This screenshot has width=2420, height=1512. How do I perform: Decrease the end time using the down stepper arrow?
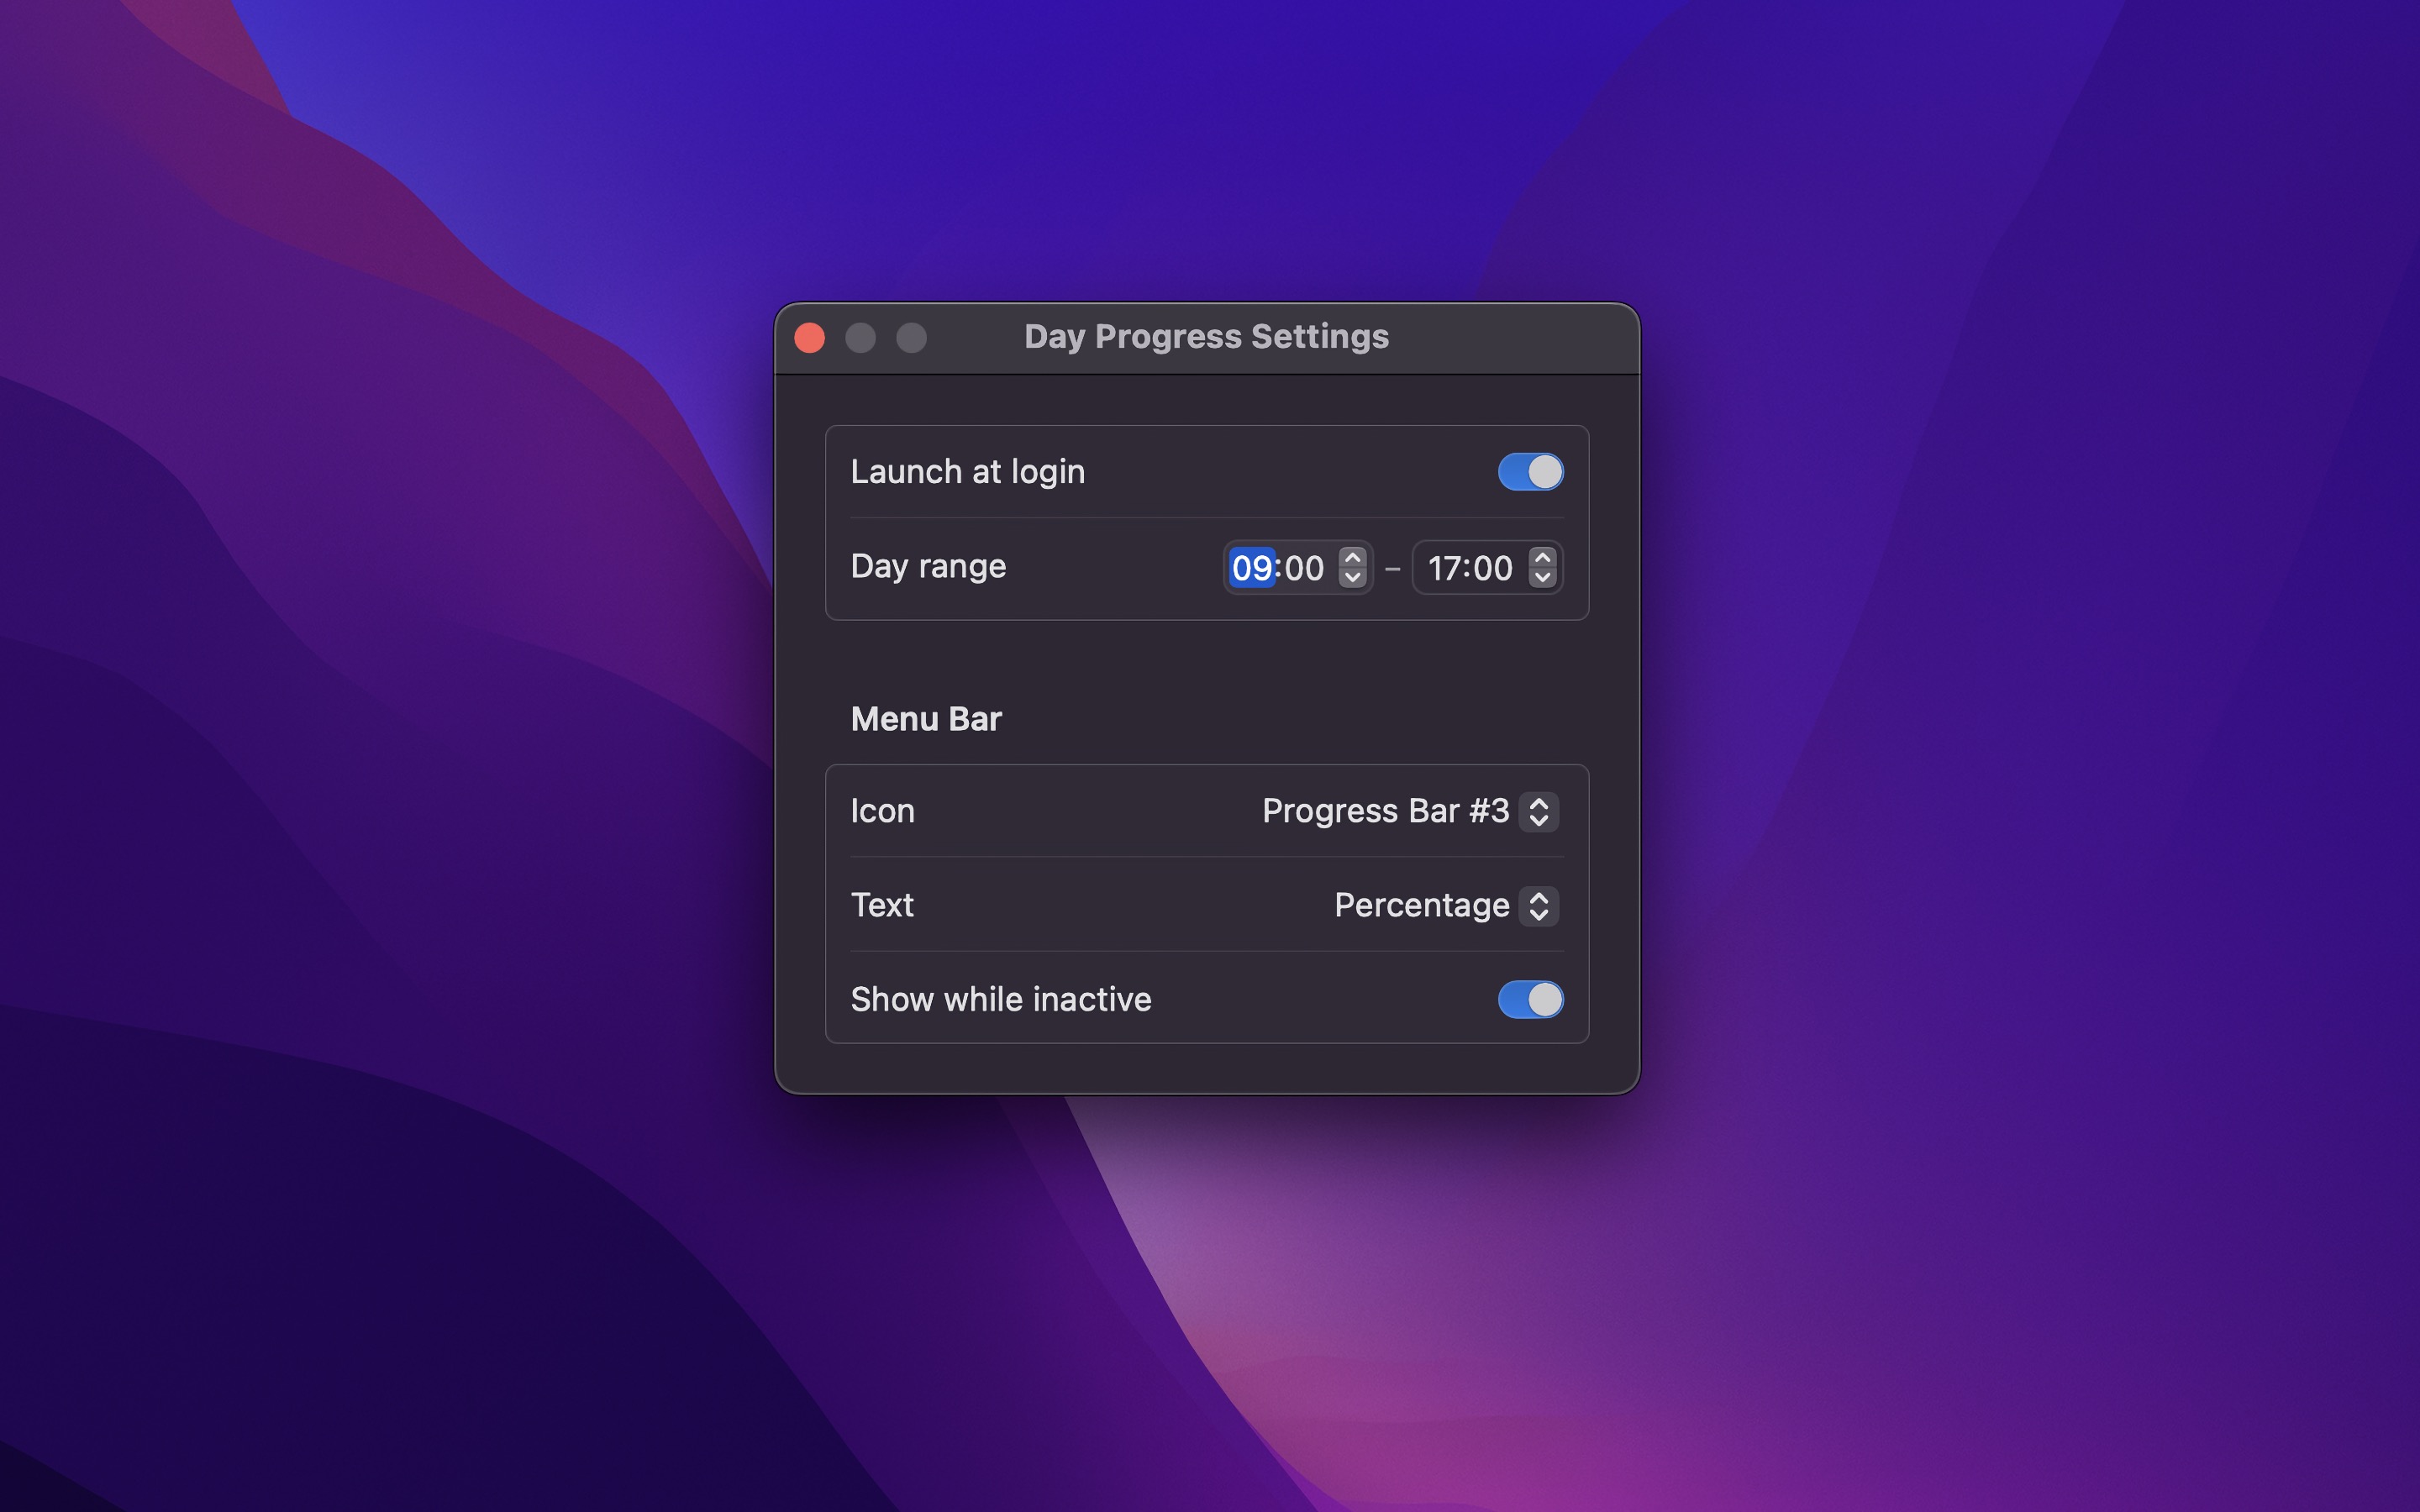click(x=1541, y=578)
